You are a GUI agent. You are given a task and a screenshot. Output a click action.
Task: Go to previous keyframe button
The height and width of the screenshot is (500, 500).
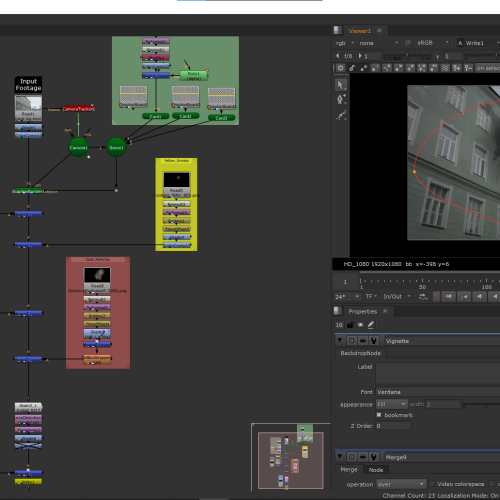464,296
